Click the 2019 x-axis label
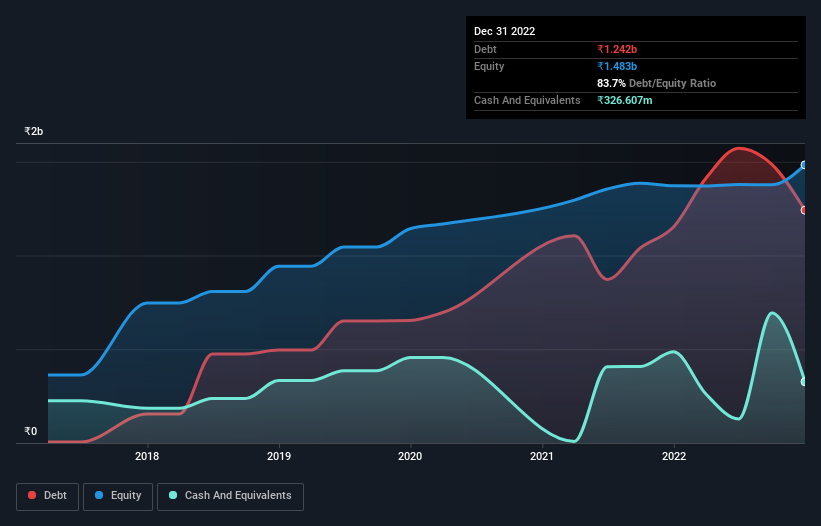 [x=279, y=456]
